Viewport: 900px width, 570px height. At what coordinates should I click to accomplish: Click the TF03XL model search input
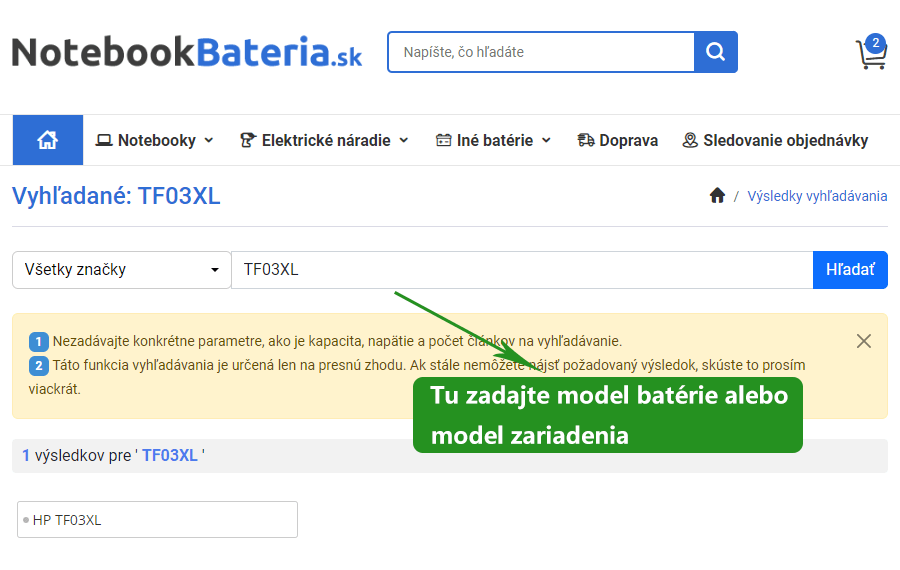pos(521,270)
